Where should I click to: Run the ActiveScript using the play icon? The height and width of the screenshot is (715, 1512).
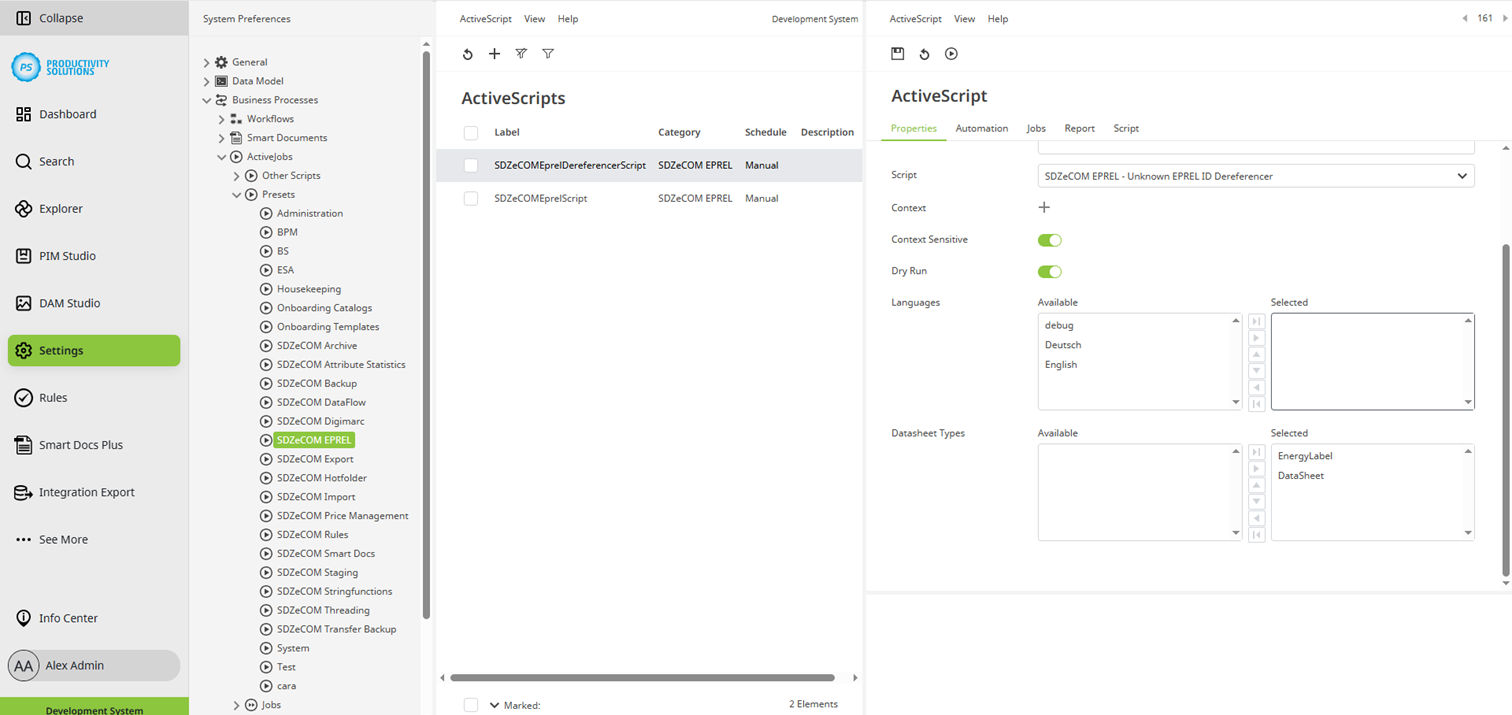[x=950, y=54]
